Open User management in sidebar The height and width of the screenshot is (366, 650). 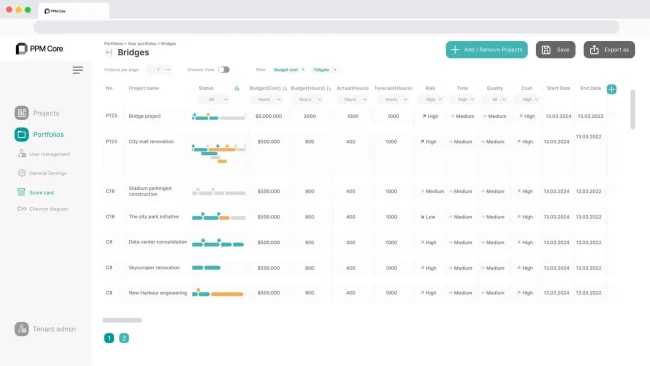(x=44, y=154)
